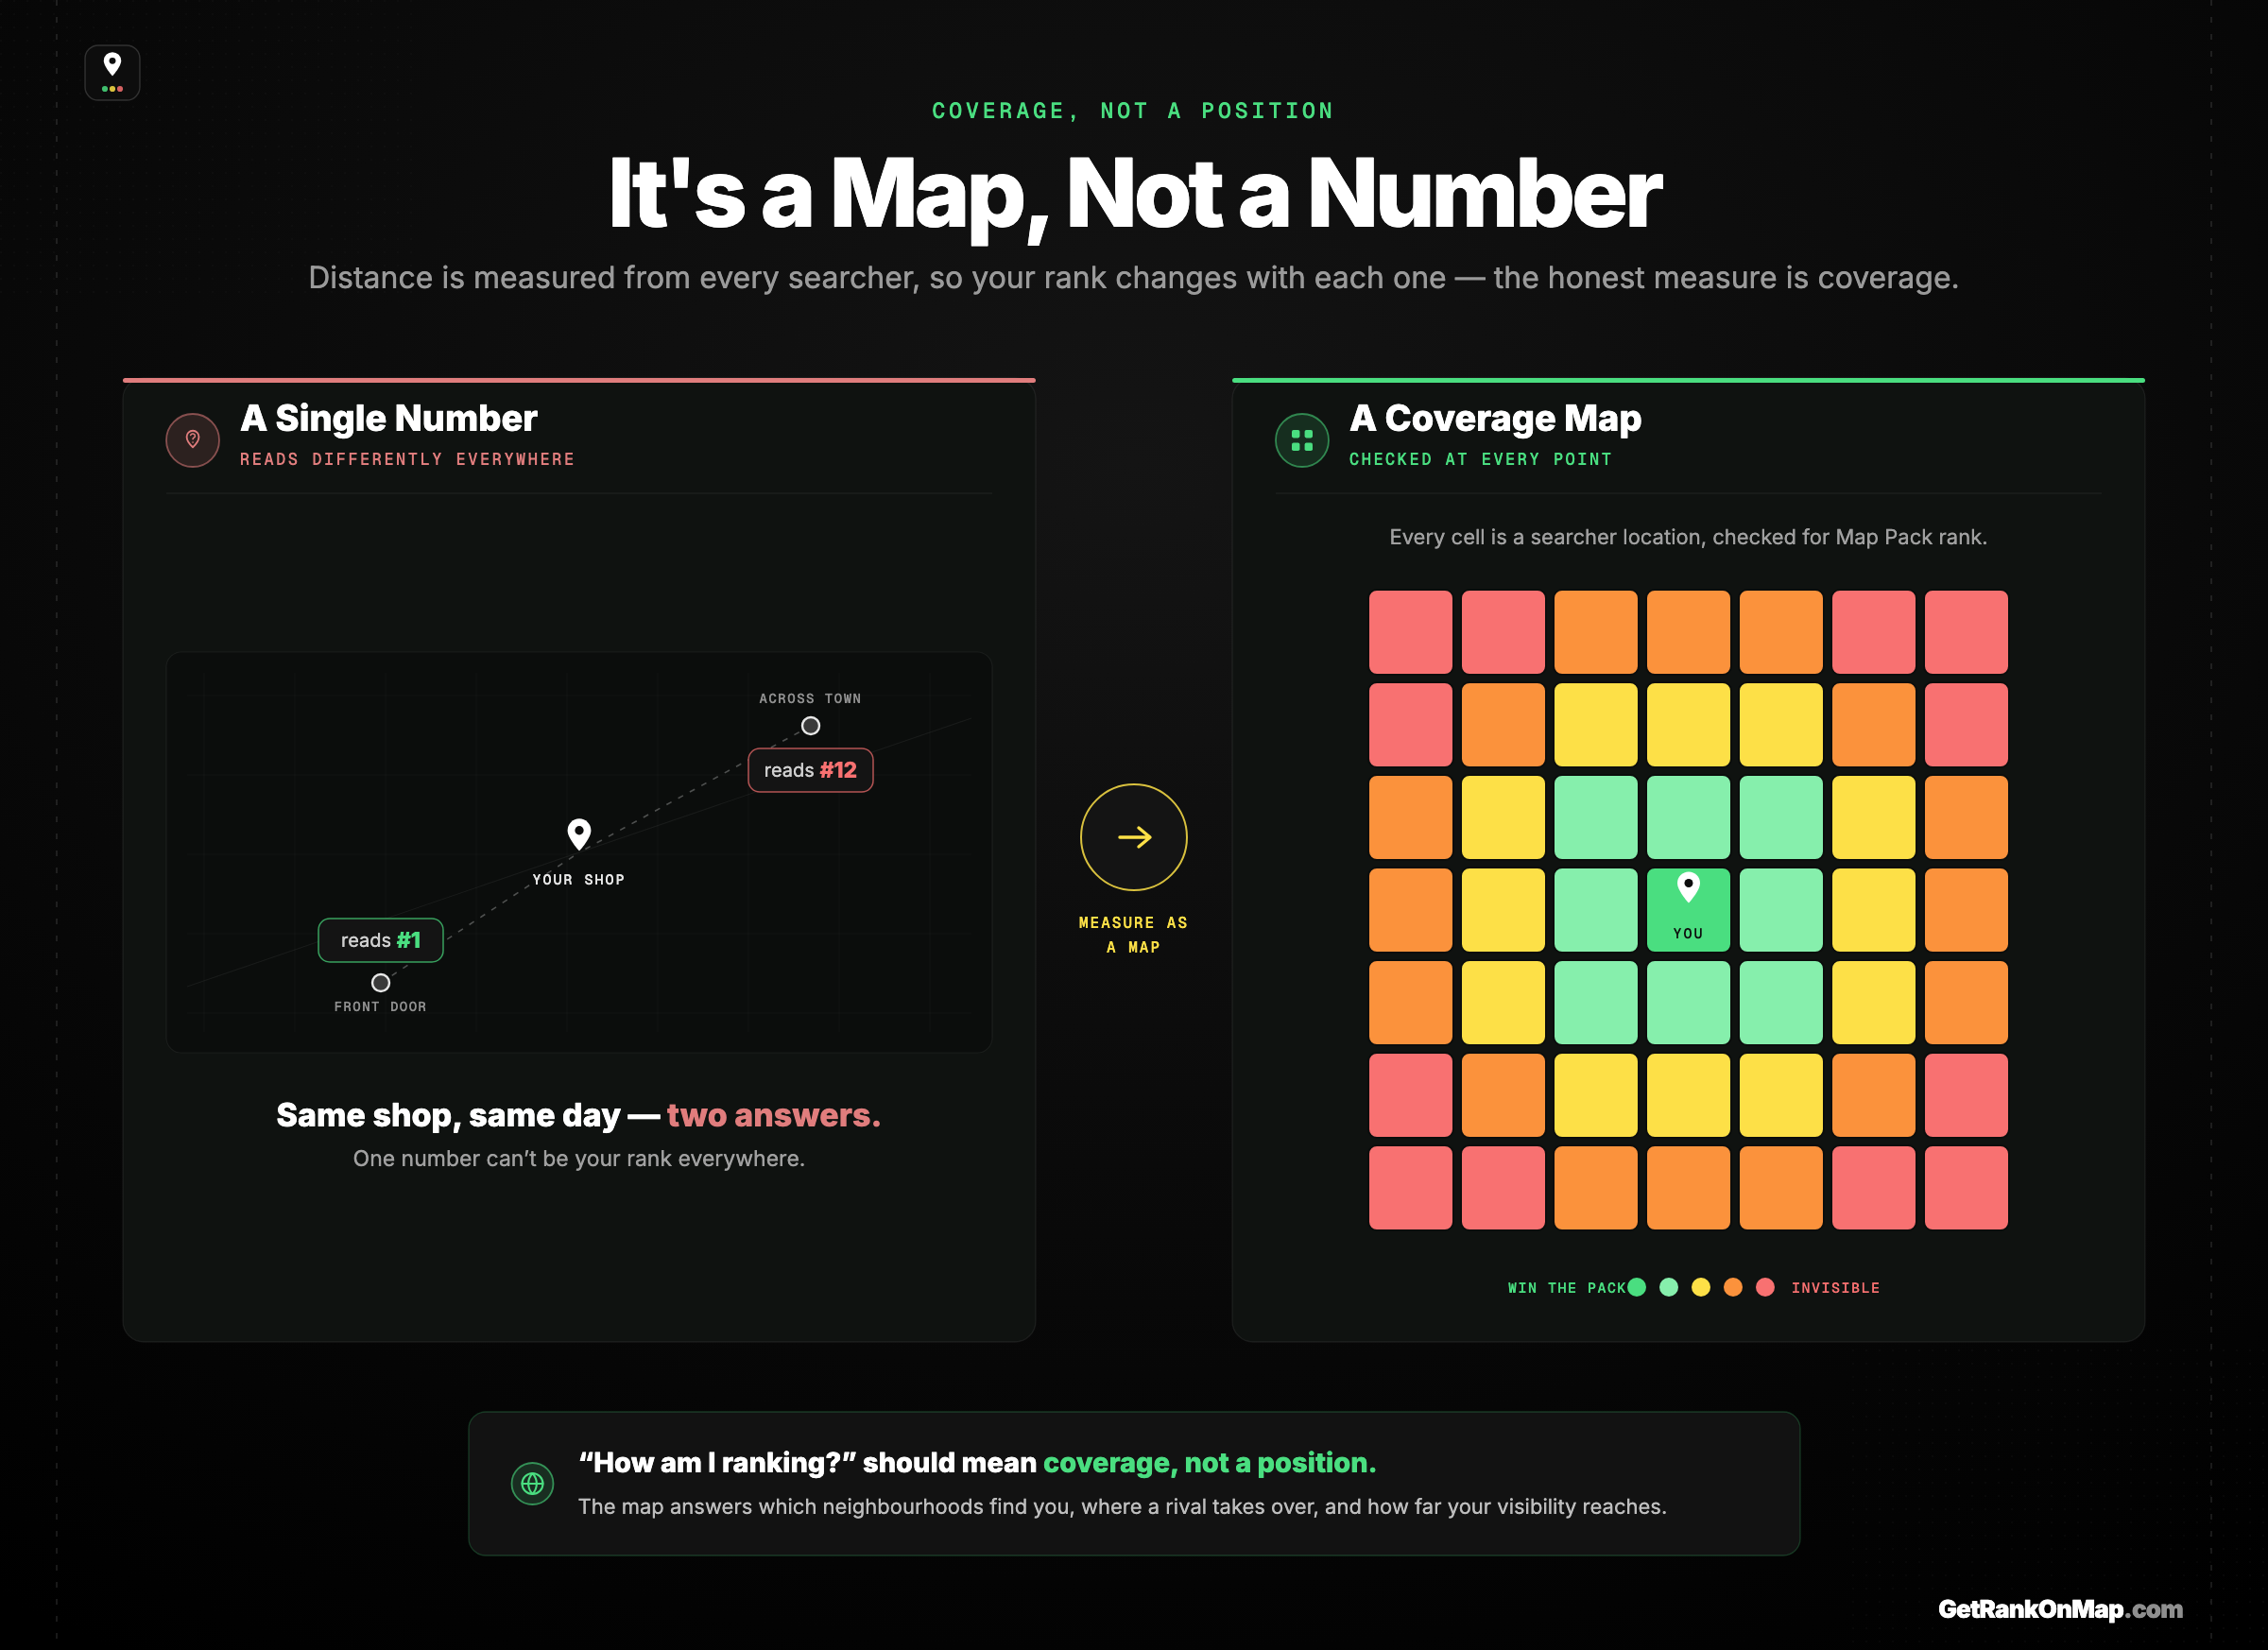Screen dimensions: 2268x1650
Task: Click the Distance is measured subtitle sentence
Action: tap(1133, 277)
